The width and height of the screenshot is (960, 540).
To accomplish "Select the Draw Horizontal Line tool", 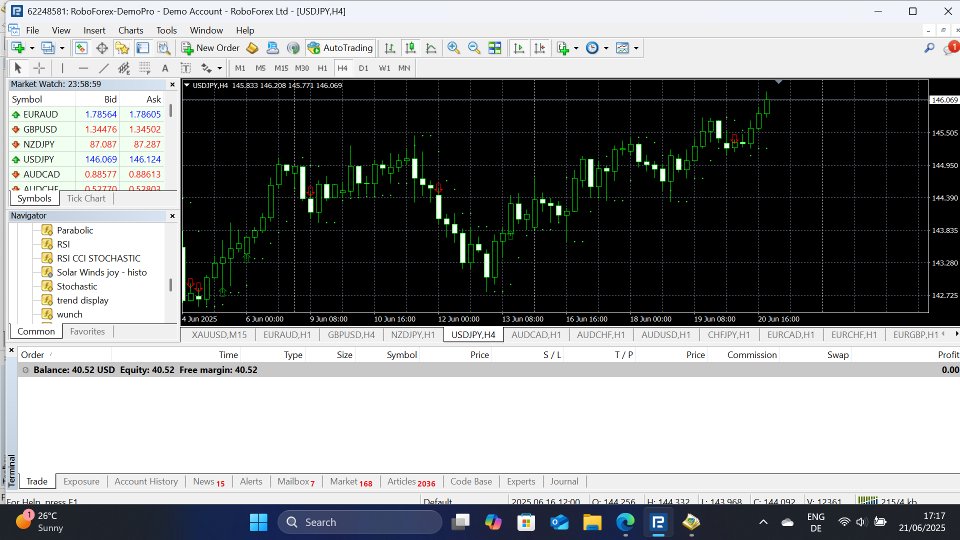I will tap(83, 68).
